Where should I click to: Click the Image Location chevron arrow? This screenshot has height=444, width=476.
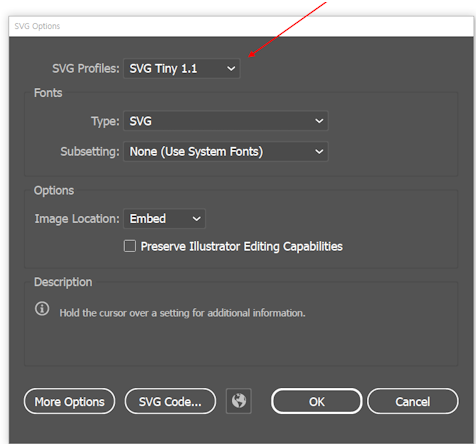coord(197,219)
